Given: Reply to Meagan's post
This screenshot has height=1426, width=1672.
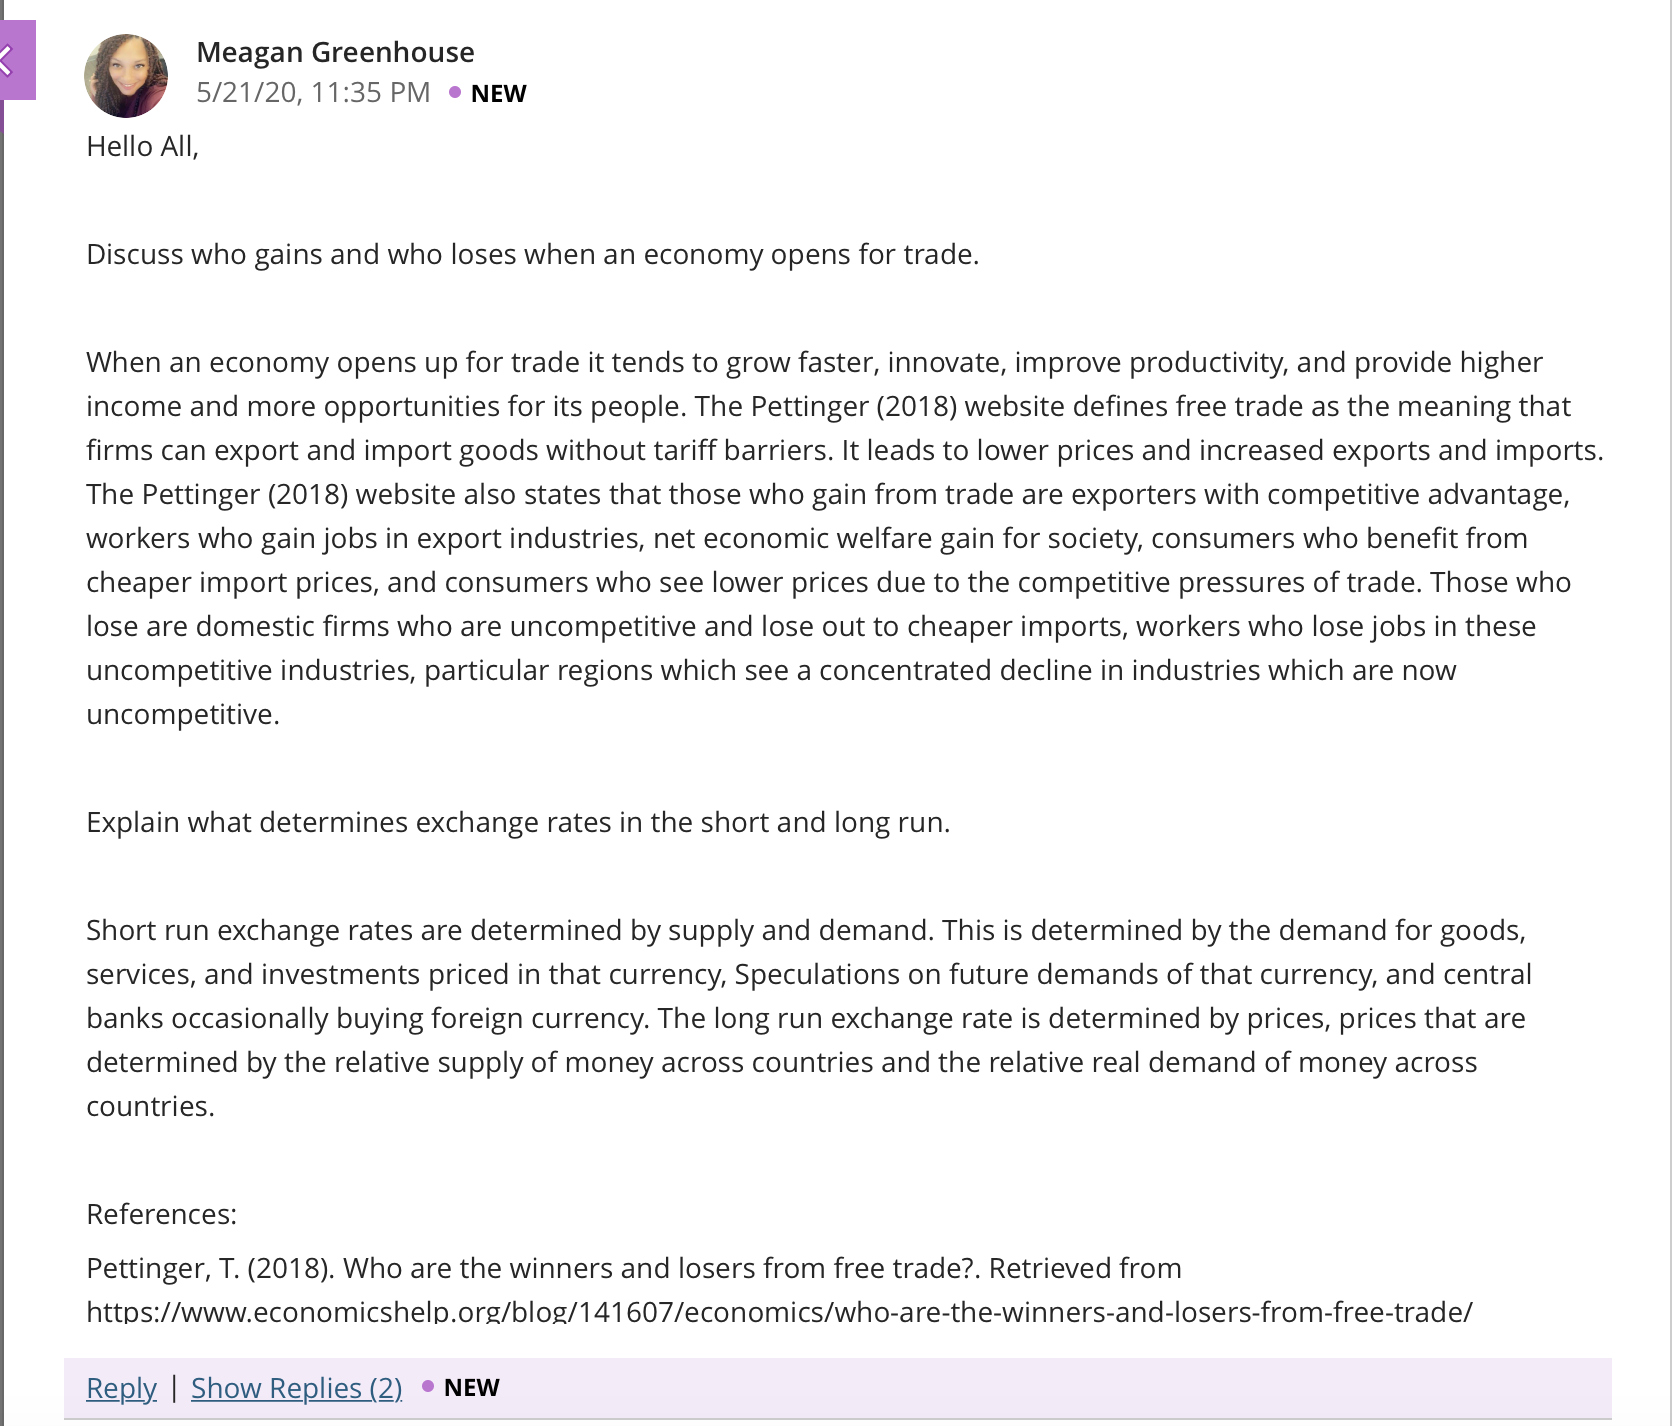Looking at the screenshot, I should tap(121, 1388).
